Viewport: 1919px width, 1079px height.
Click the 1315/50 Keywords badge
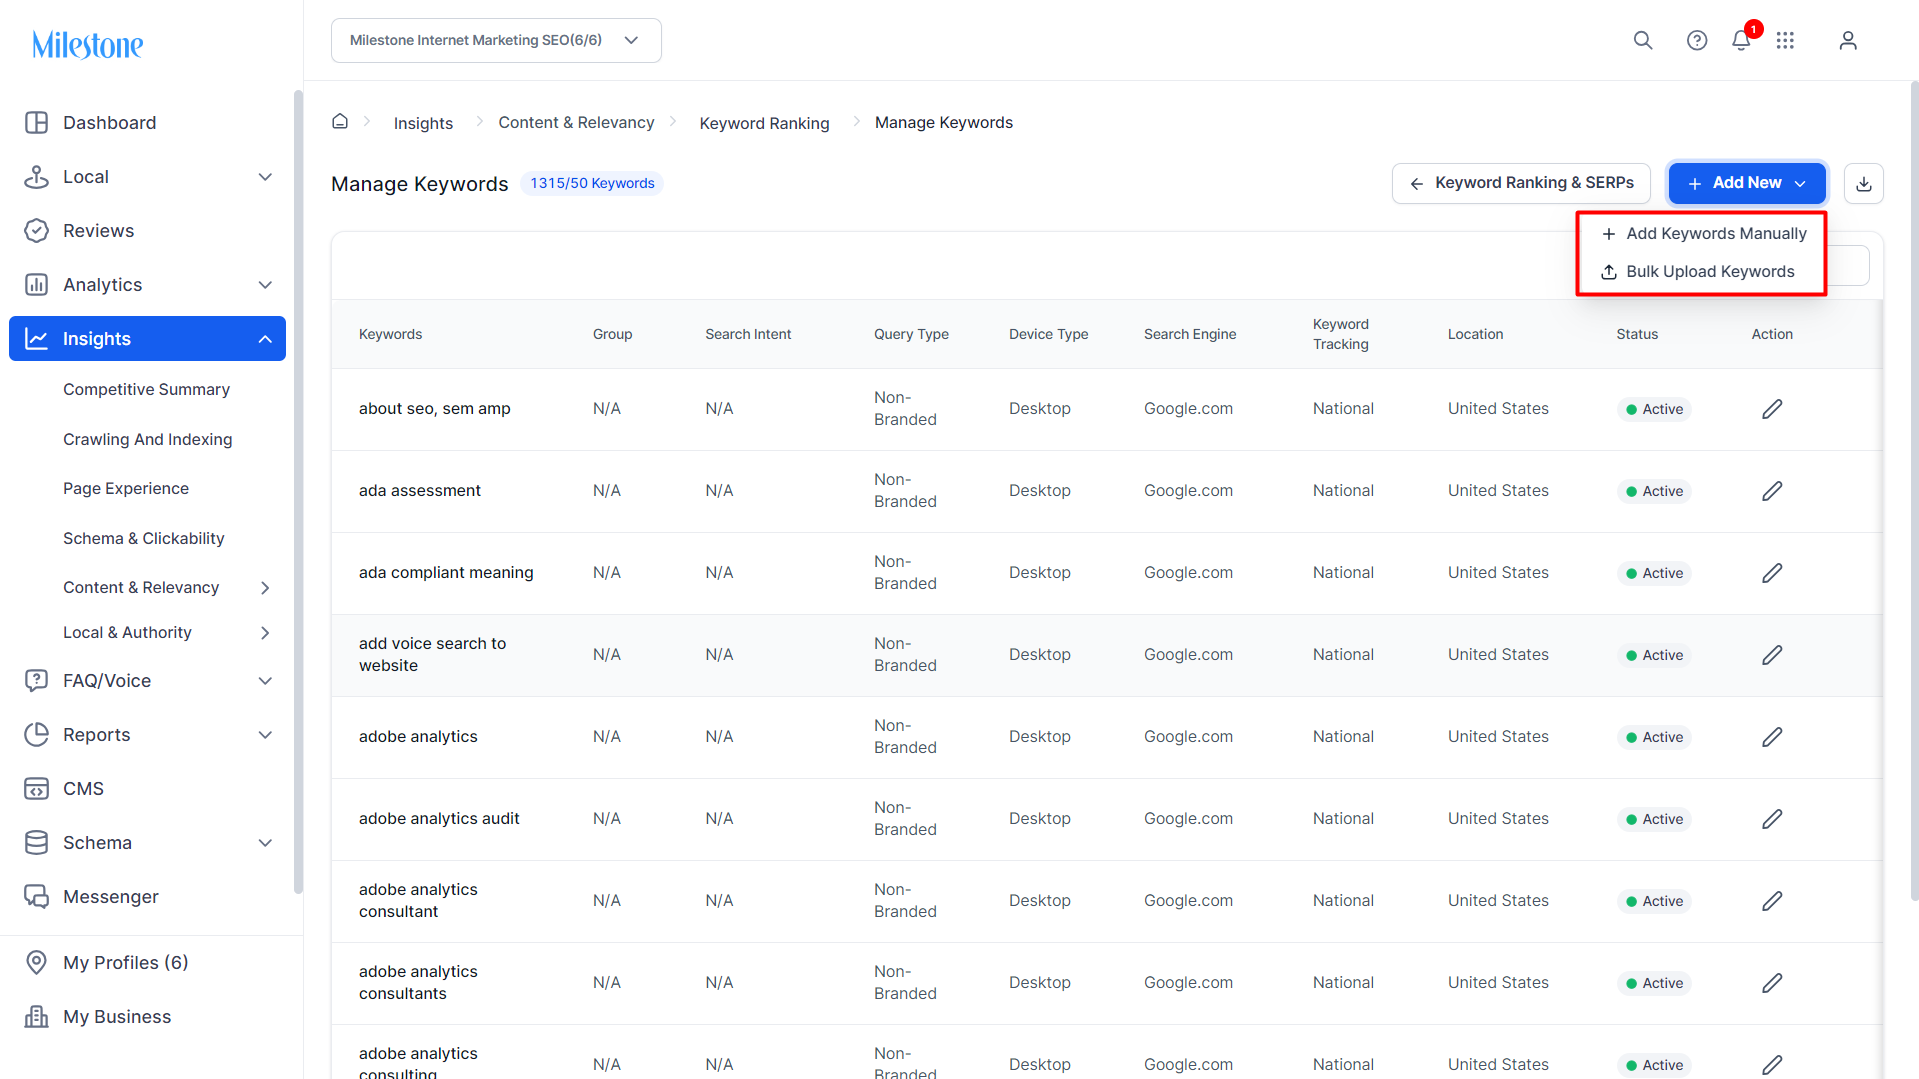pyautogui.click(x=592, y=183)
